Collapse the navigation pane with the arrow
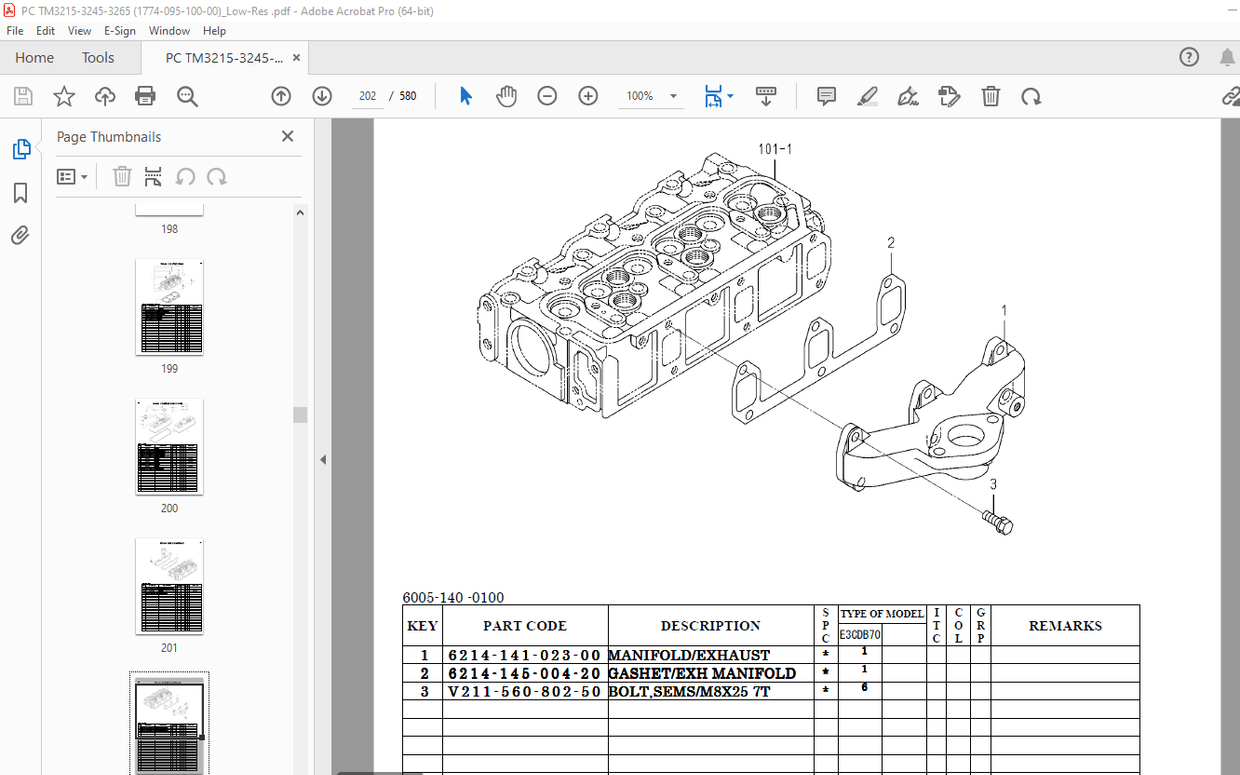This screenshot has width=1240, height=775. pyautogui.click(x=323, y=459)
